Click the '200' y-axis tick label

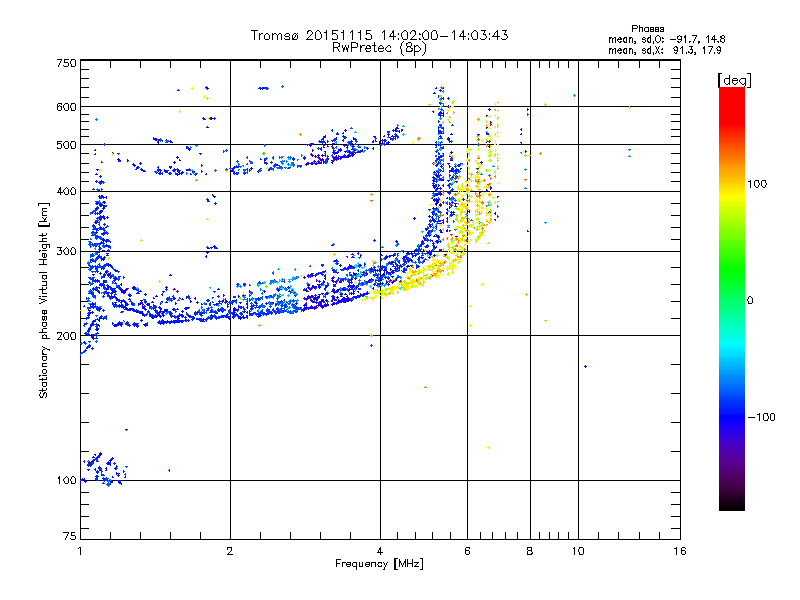(x=66, y=336)
